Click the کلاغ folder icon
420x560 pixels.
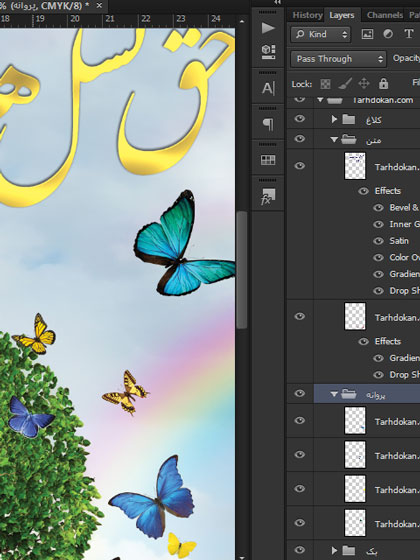click(x=348, y=119)
